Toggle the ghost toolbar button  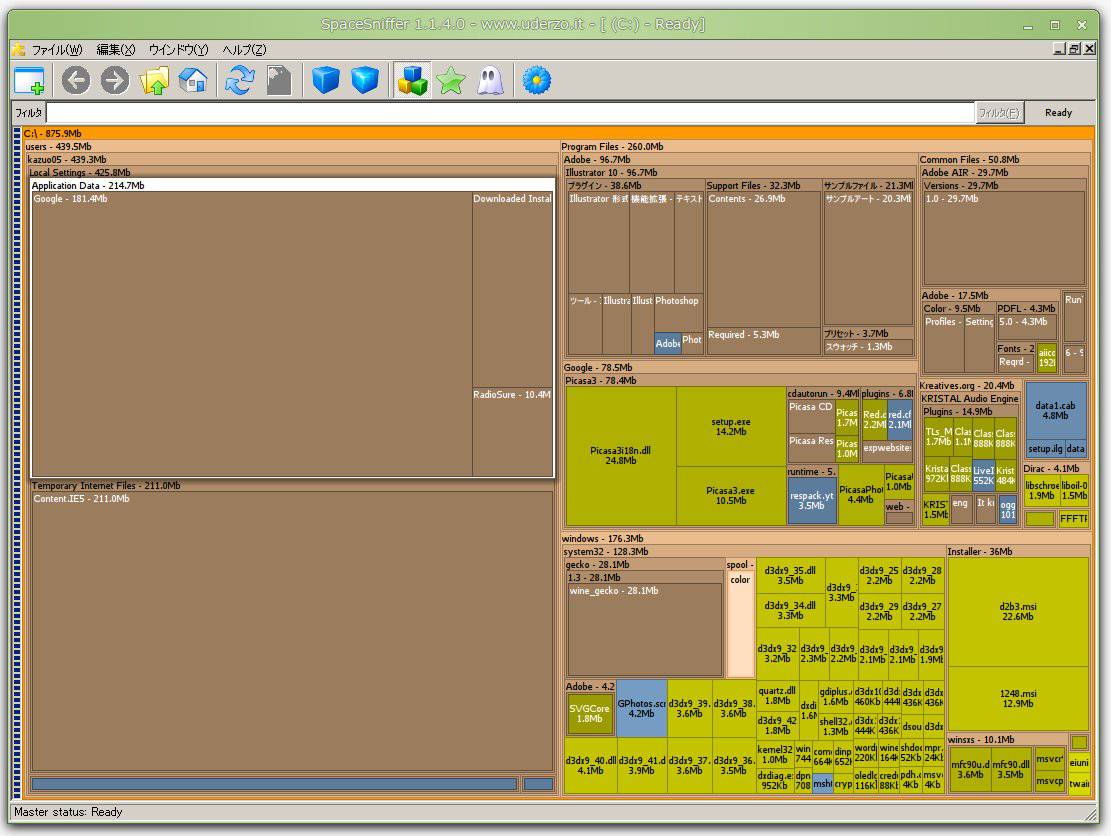[x=490, y=80]
